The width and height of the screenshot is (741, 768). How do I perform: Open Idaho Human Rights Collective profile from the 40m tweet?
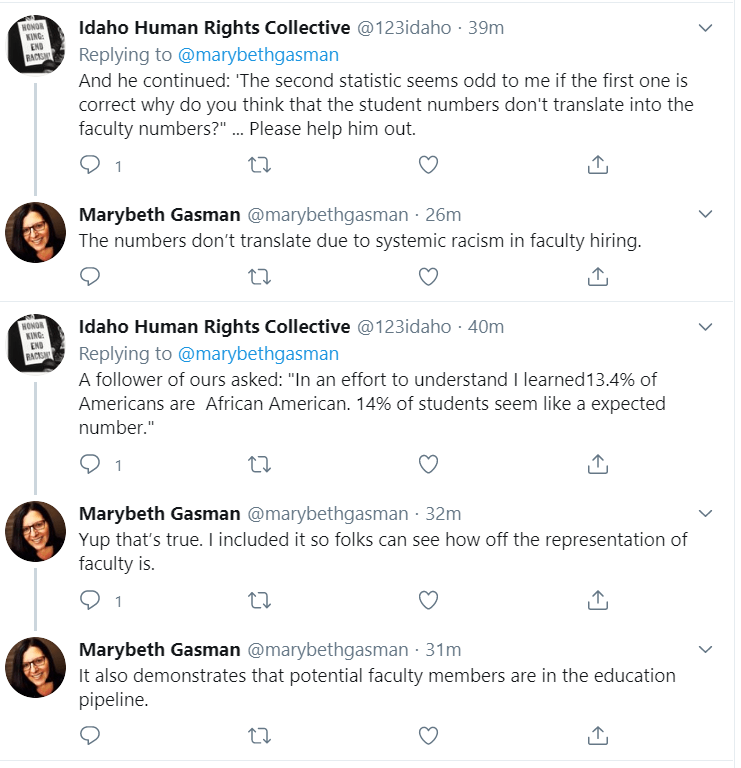pos(214,327)
